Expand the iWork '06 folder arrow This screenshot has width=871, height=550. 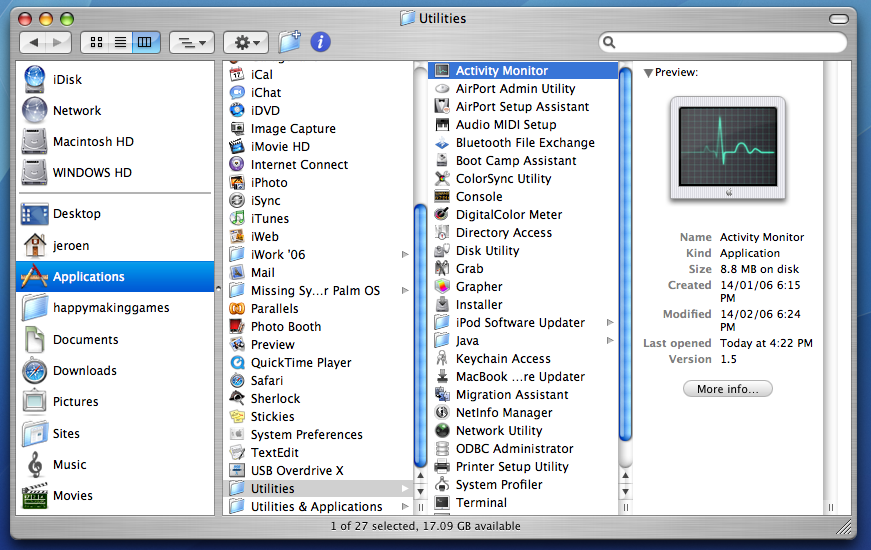pos(405,254)
